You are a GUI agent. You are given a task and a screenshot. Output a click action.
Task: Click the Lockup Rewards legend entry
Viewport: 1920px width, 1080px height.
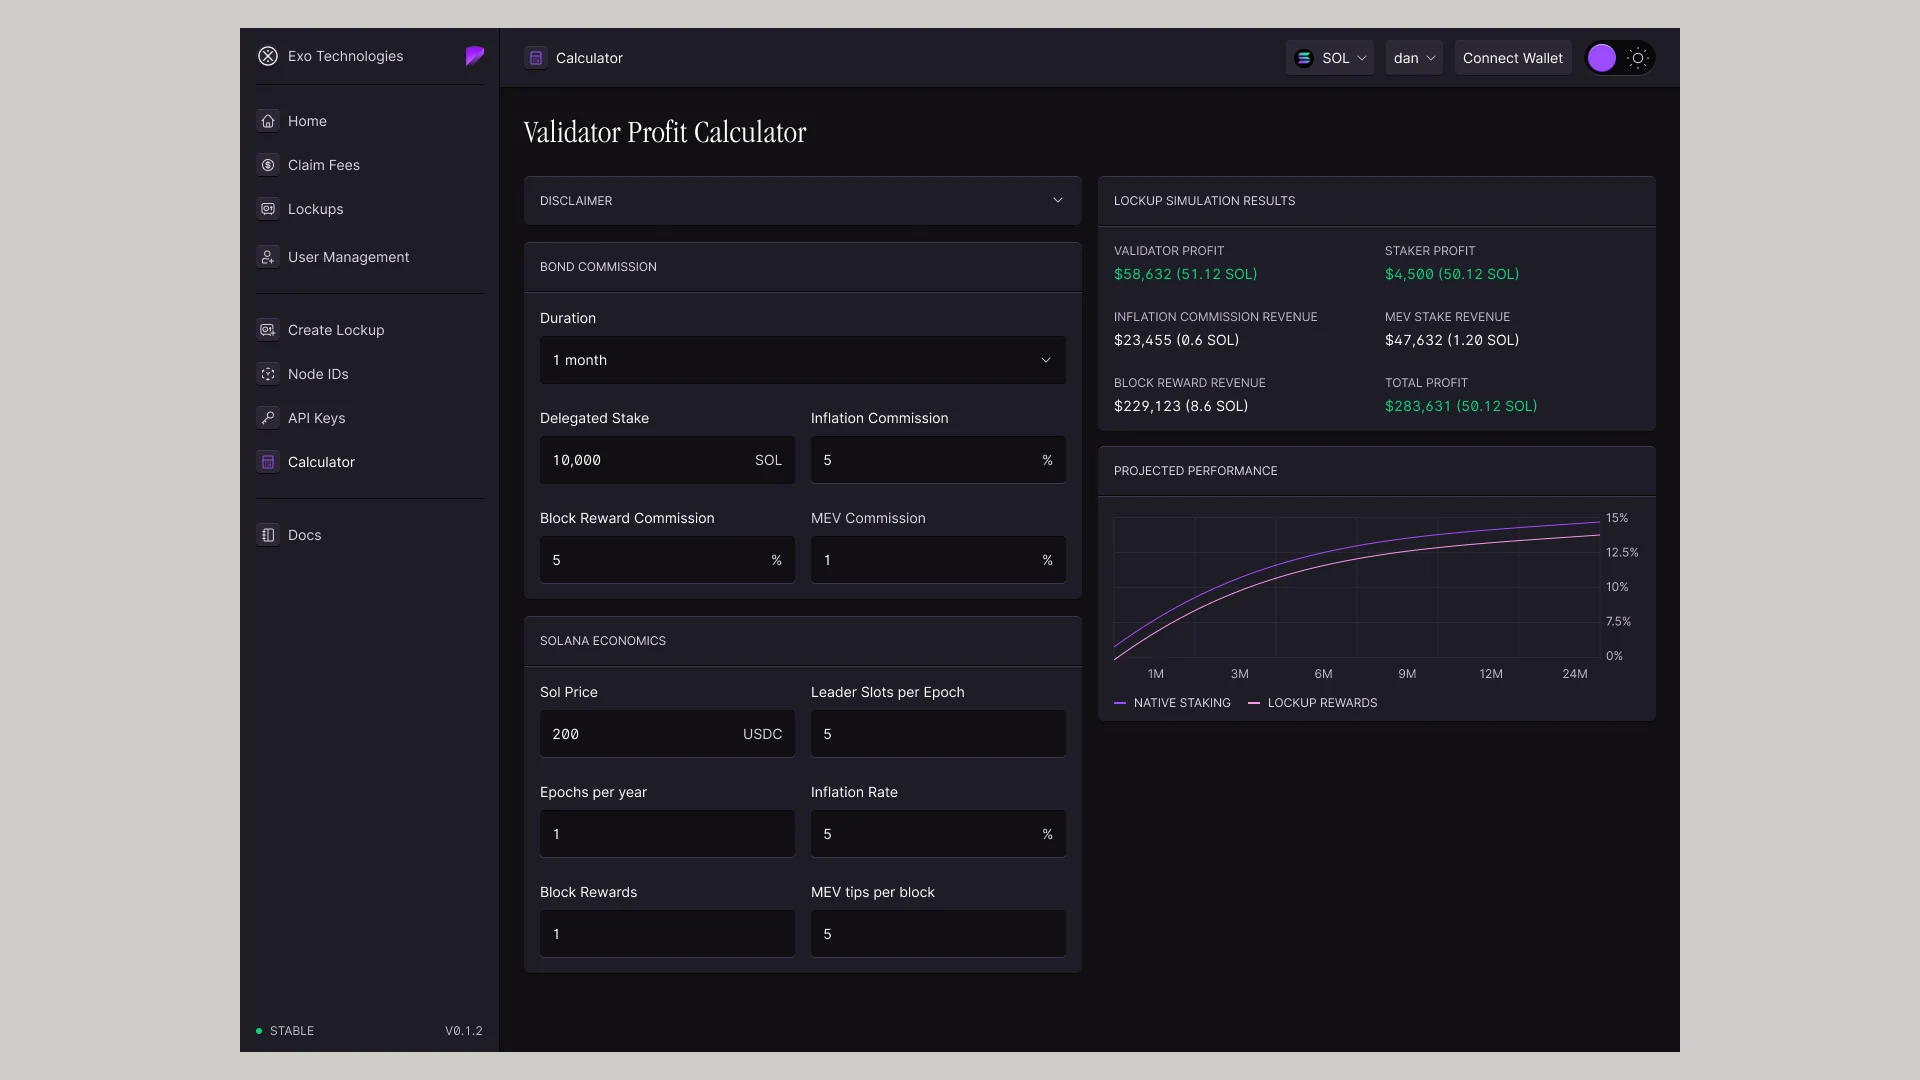[1313, 703]
